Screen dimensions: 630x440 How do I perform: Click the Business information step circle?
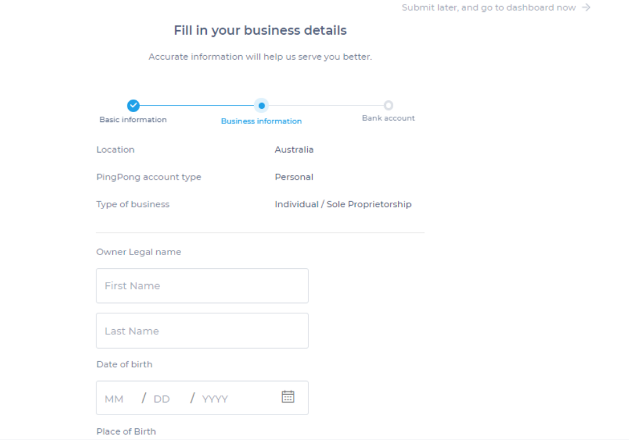click(261, 105)
